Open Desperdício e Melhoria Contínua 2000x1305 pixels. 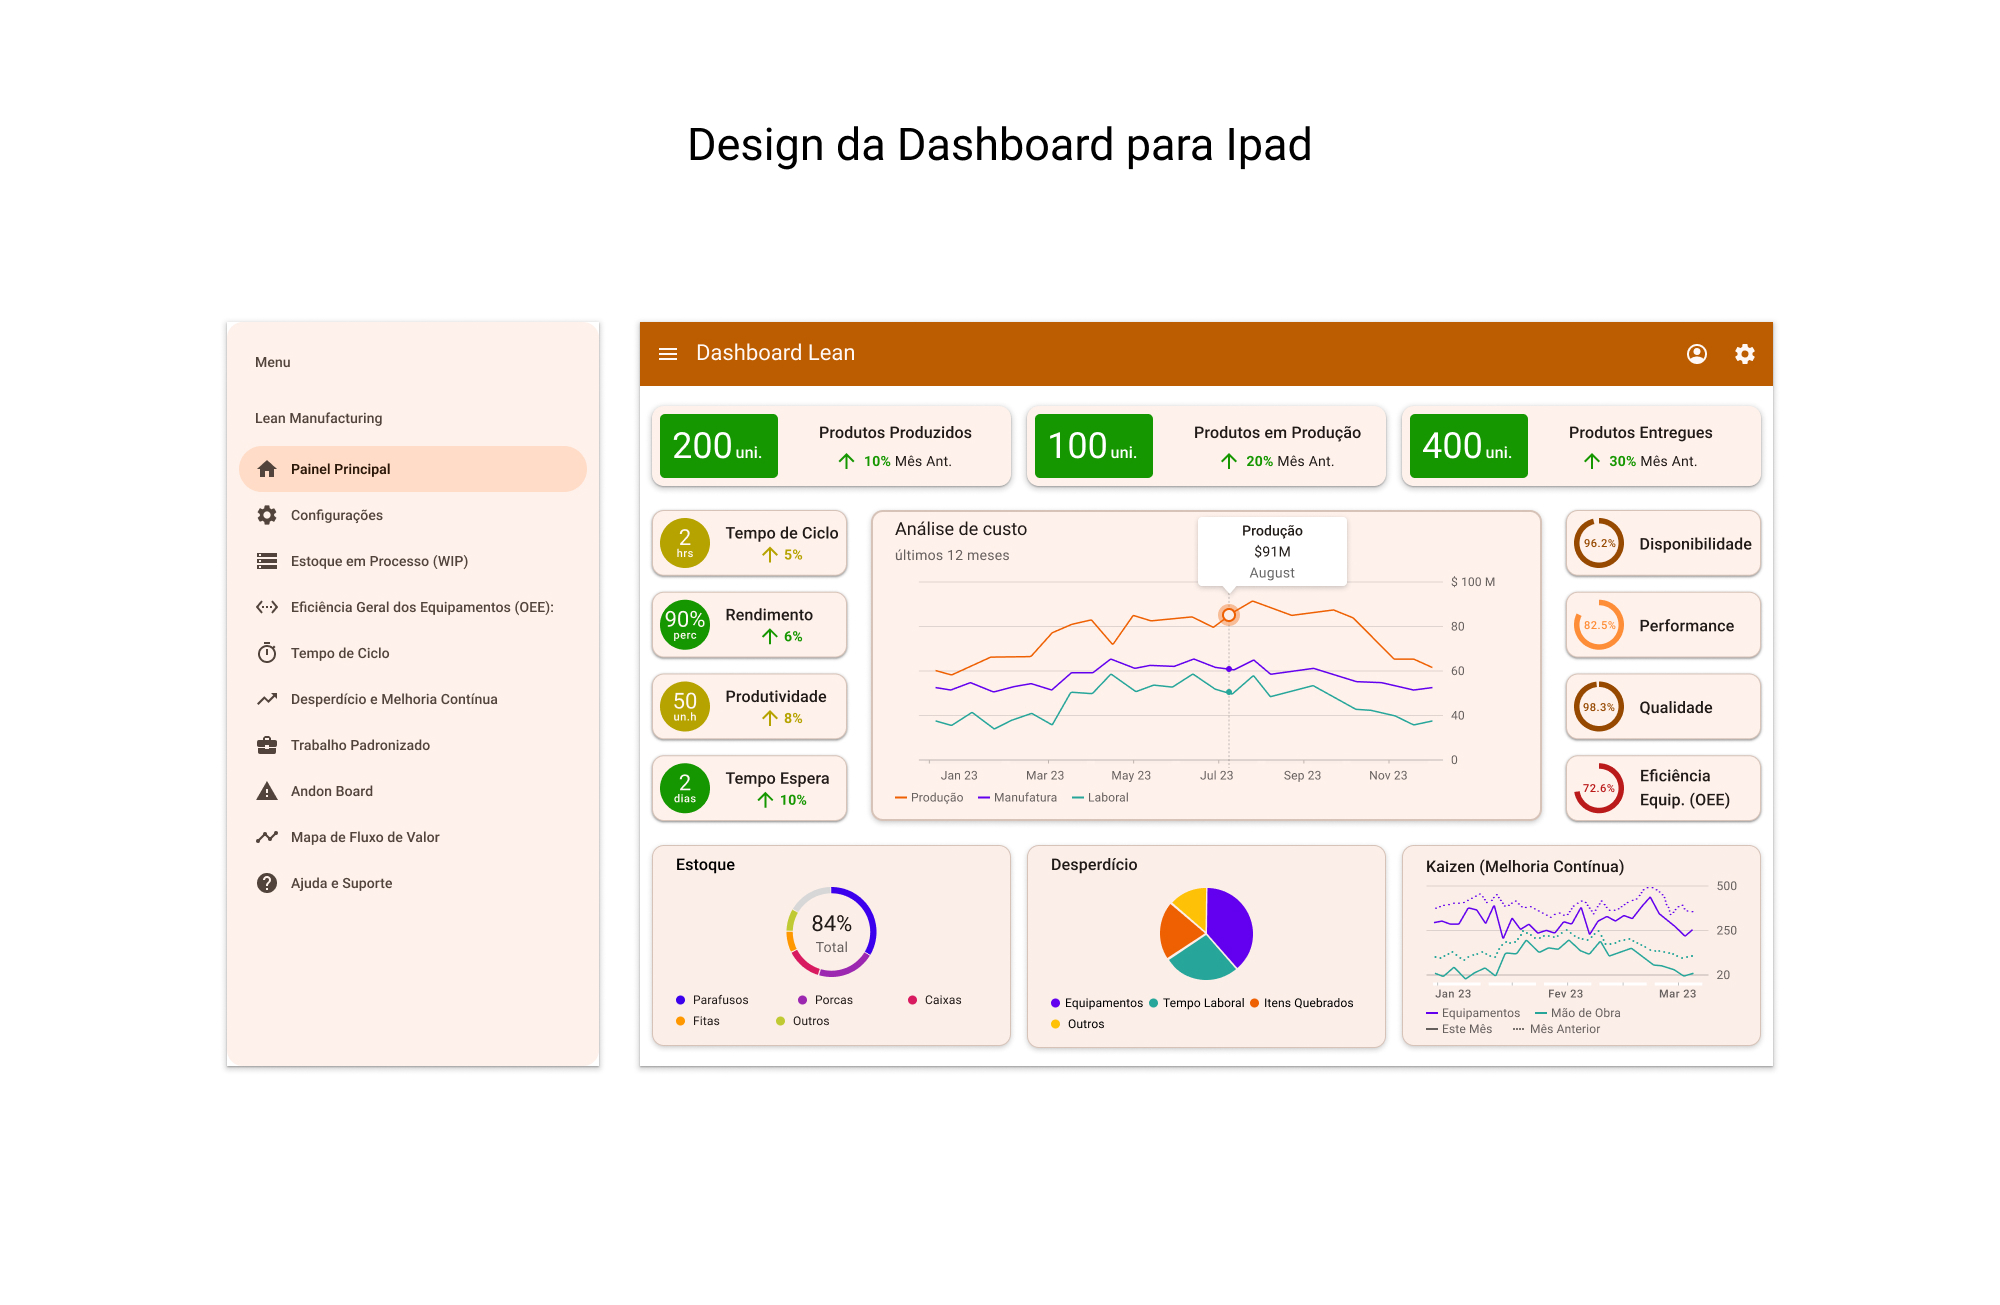(393, 699)
